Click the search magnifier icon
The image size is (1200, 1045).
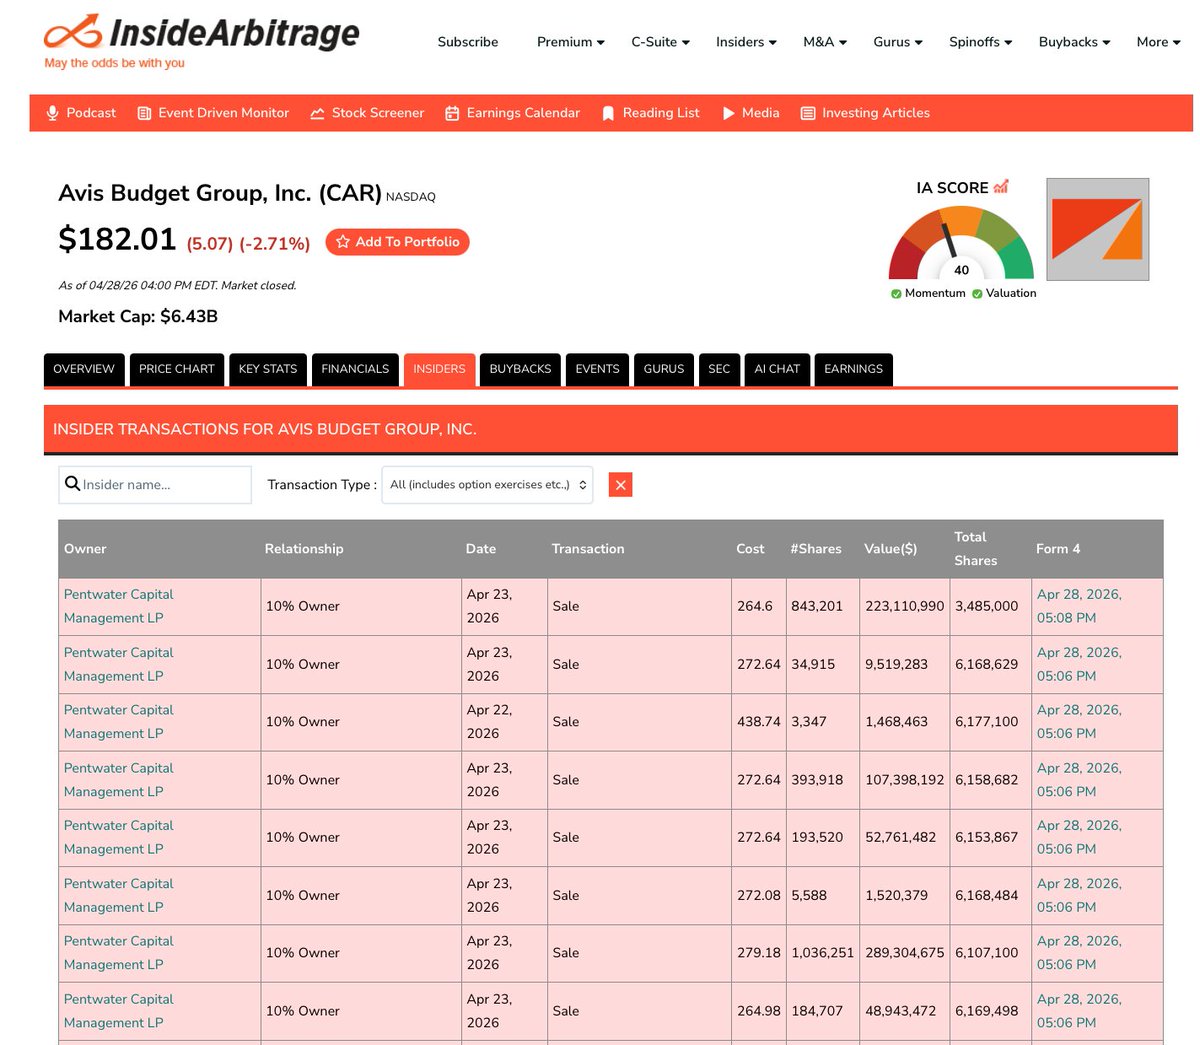click(x=72, y=484)
